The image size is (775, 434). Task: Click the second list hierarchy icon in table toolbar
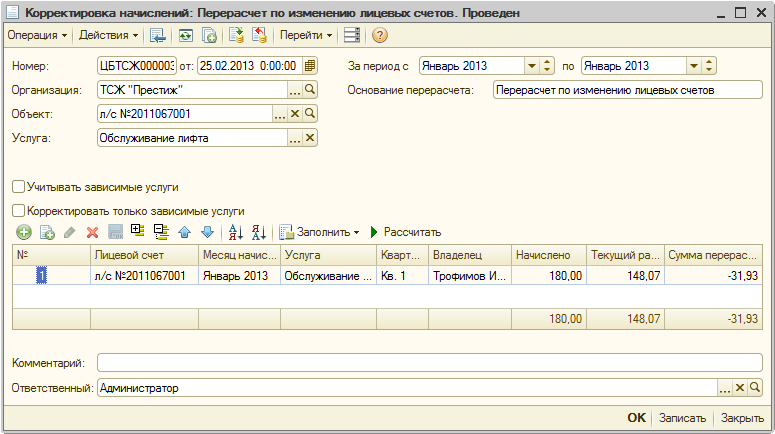coord(161,232)
